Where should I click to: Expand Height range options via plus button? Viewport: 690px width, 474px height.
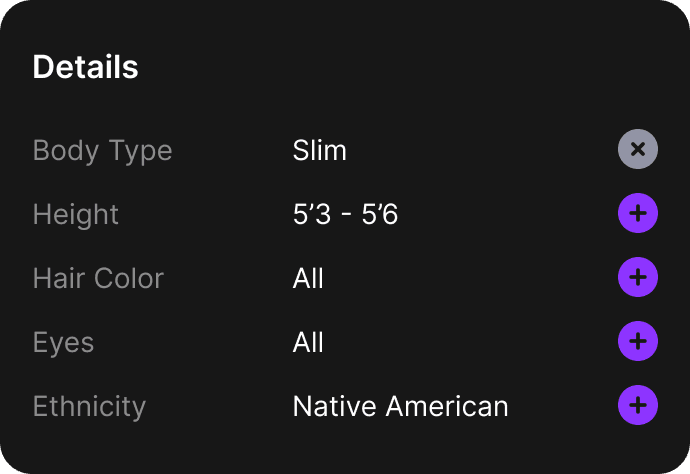638,214
